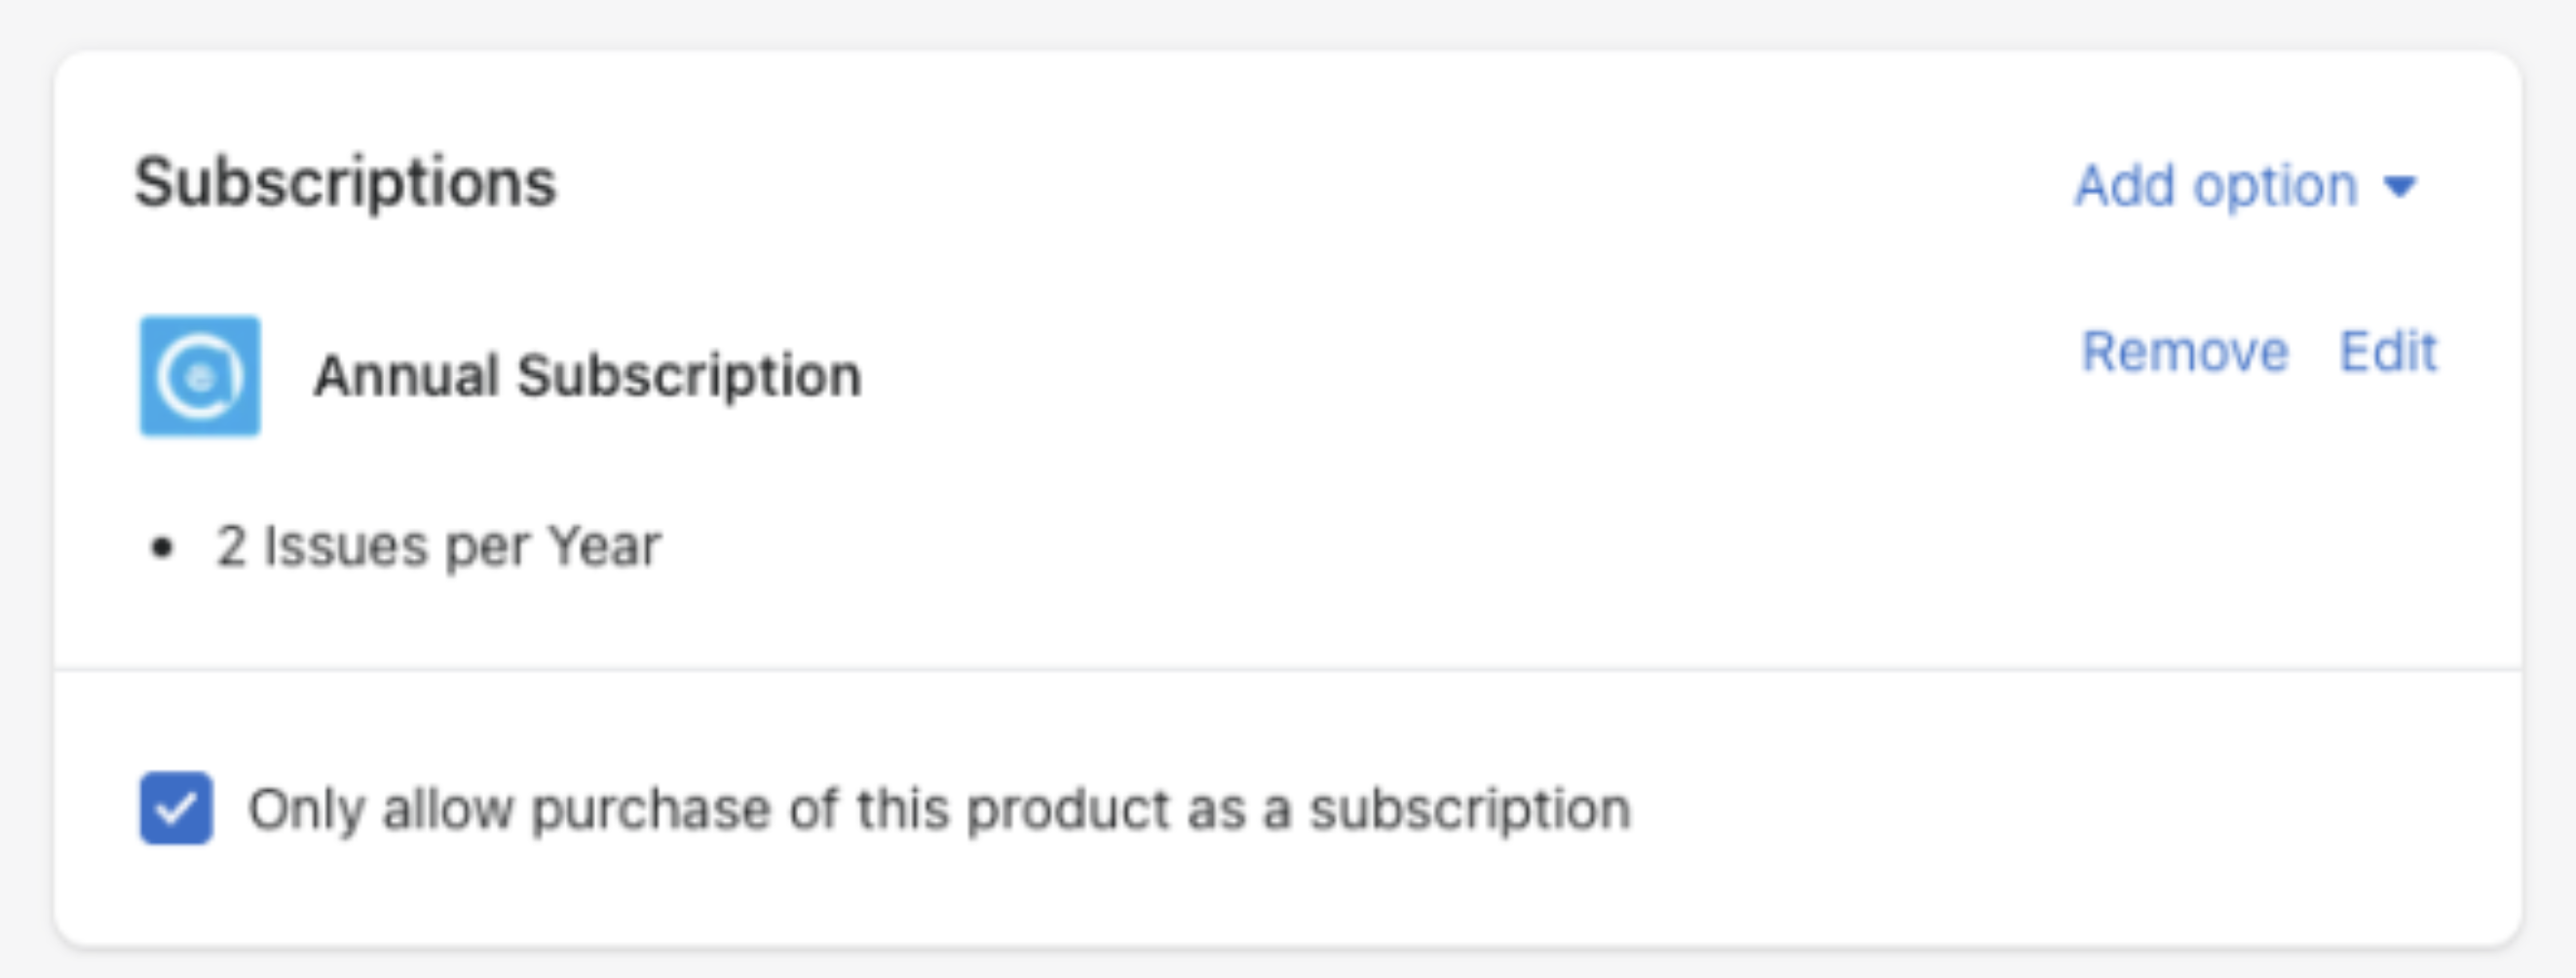
Task: Click the 'per Year' text in the list item
Action: pyautogui.click(x=553, y=547)
